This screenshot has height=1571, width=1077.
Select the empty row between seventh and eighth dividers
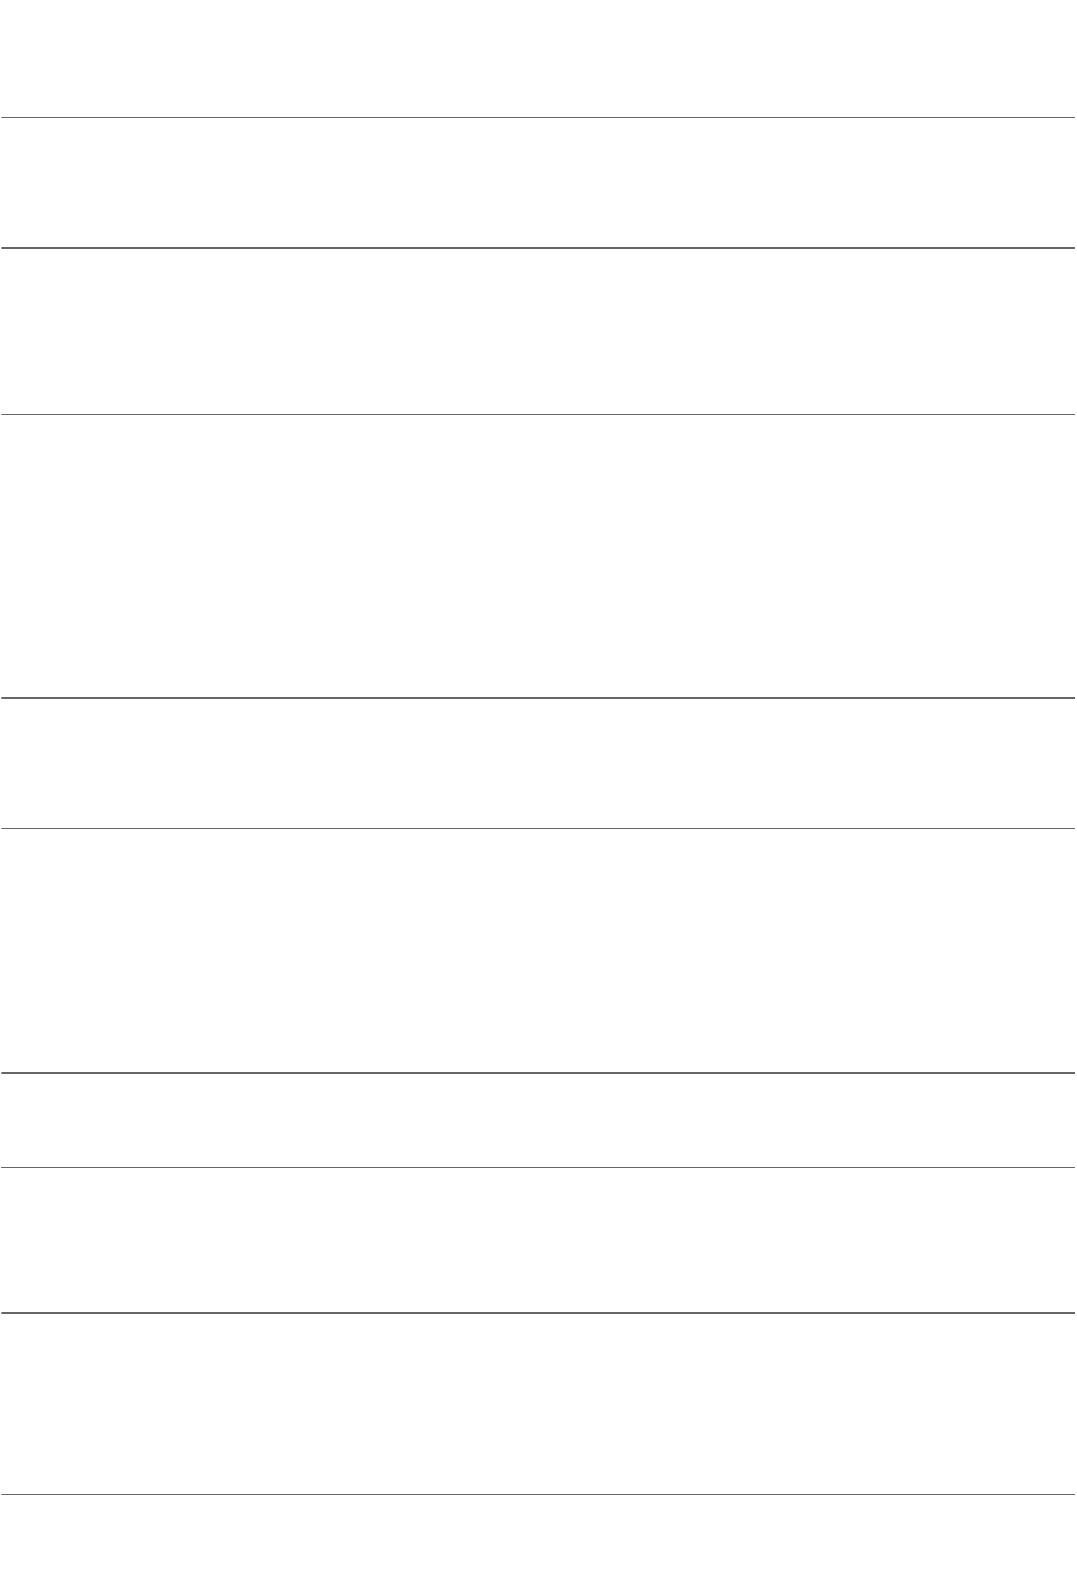tap(538, 1240)
